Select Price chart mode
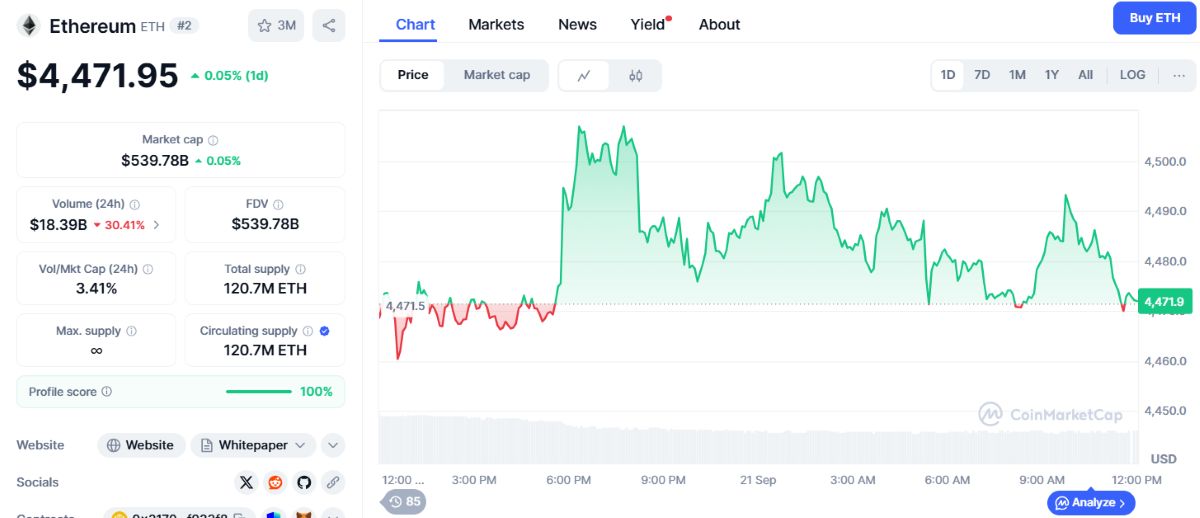 coord(413,75)
